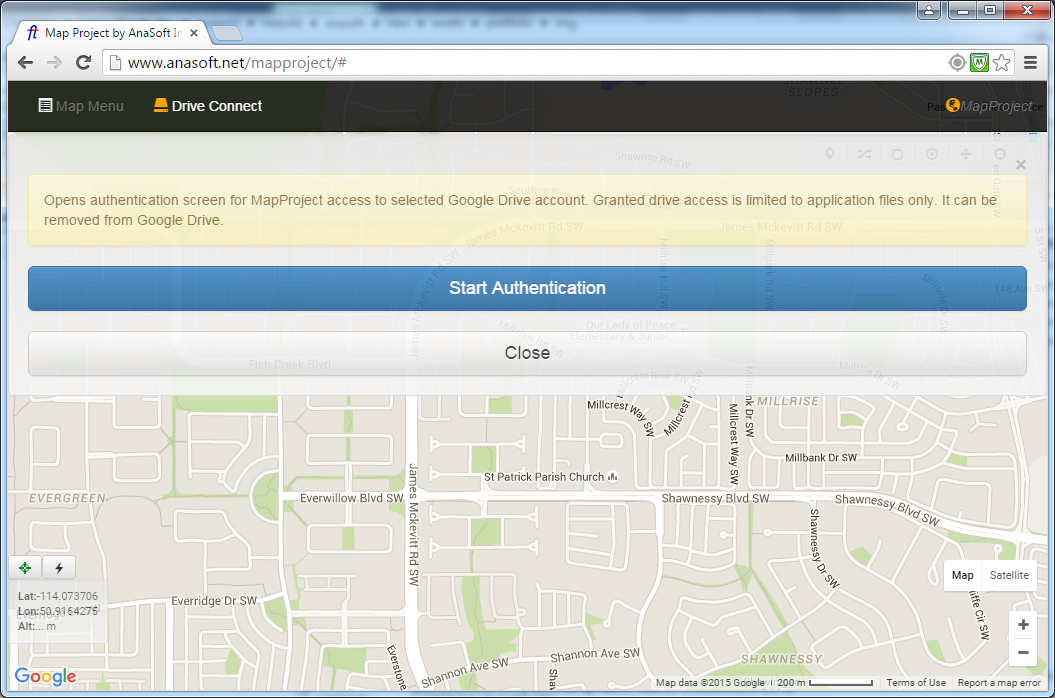Image resolution: width=1055 pixels, height=698 pixels.
Task: Click the Everwillow Blvd SW road label
Action: [x=351, y=498]
